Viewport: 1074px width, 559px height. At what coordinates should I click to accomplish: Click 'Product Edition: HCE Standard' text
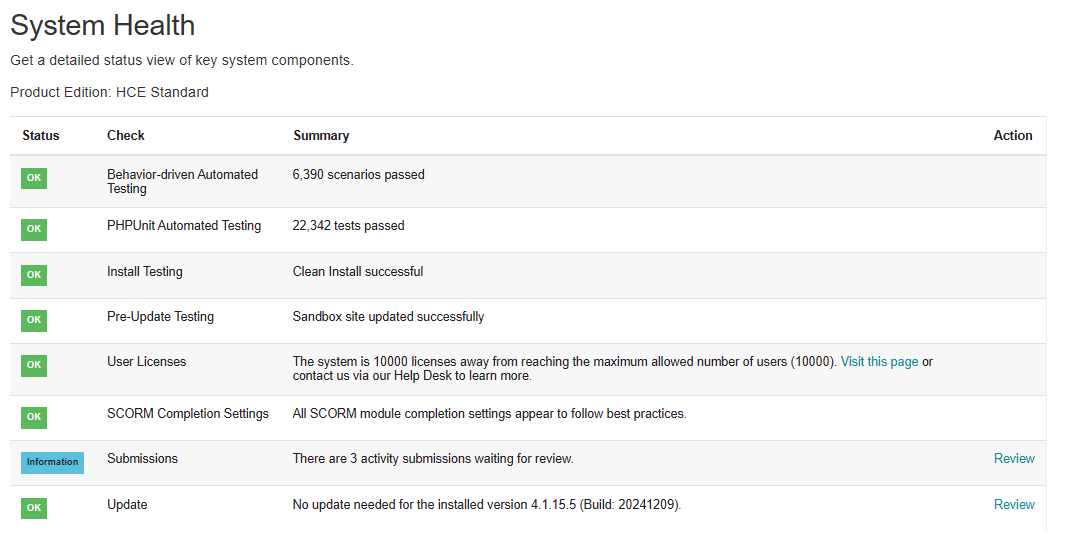click(x=110, y=93)
